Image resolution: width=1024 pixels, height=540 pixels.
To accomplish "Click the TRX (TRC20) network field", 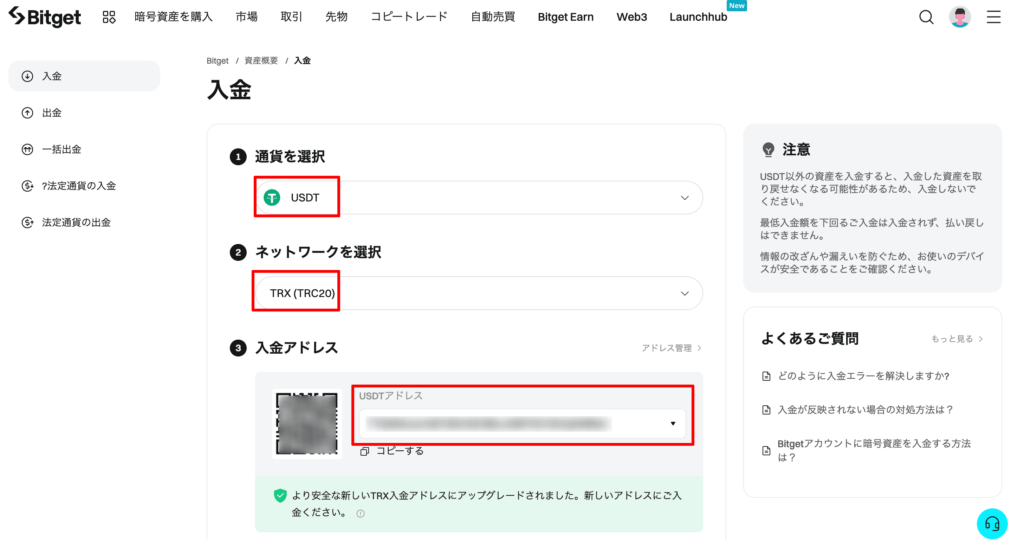I will coord(479,294).
